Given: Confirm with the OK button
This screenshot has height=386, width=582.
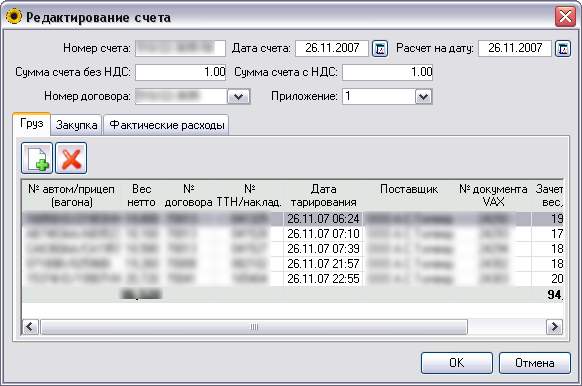Looking at the screenshot, I should tap(457, 363).
